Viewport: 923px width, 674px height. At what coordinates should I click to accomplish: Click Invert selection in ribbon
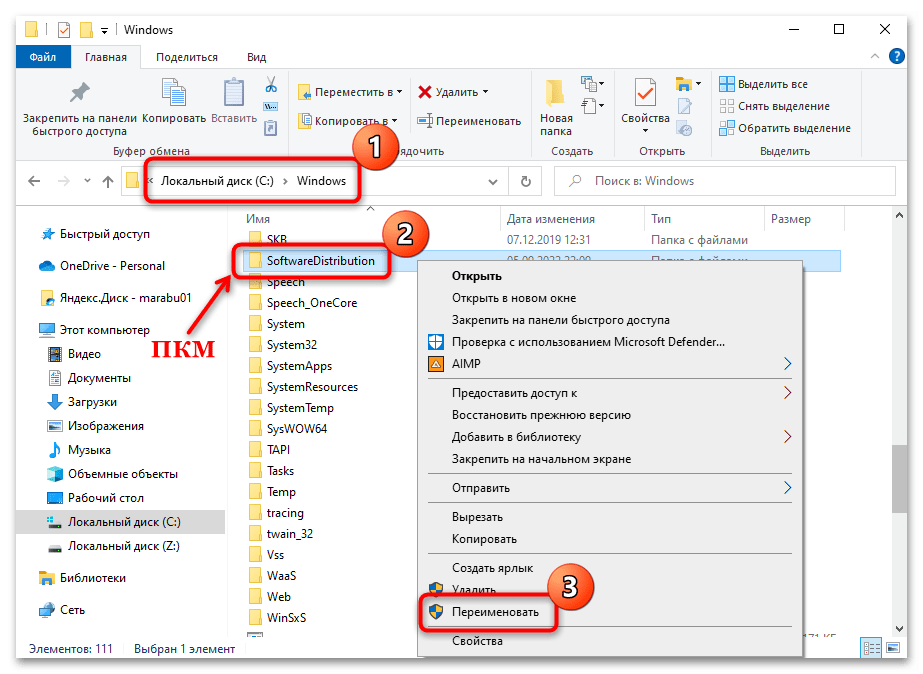click(x=785, y=128)
